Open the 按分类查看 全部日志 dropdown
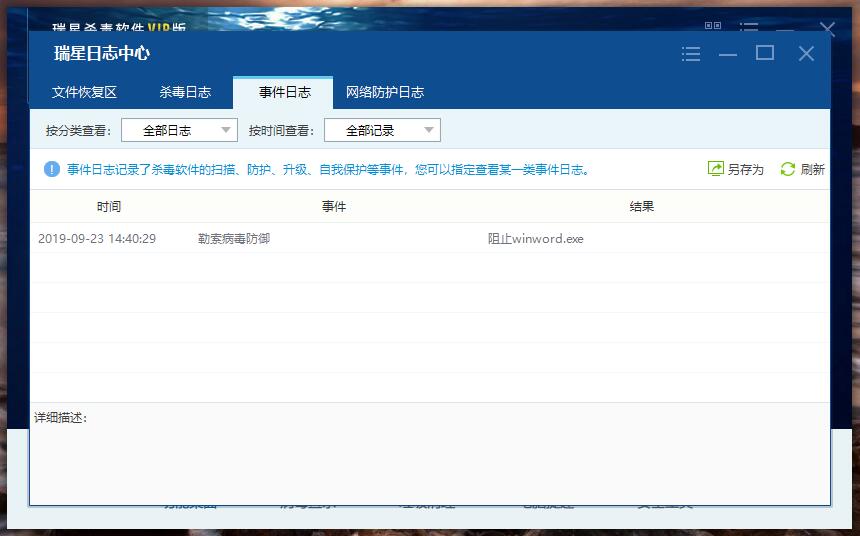The width and height of the screenshot is (860, 536). (179, 130)
